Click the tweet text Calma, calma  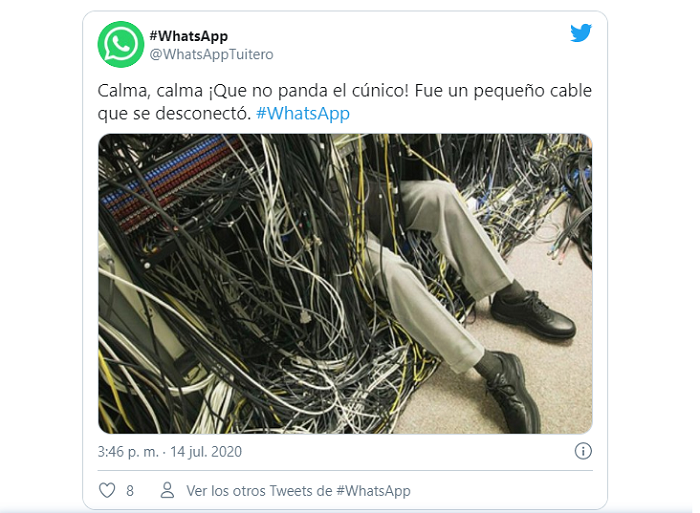[150, 91]
